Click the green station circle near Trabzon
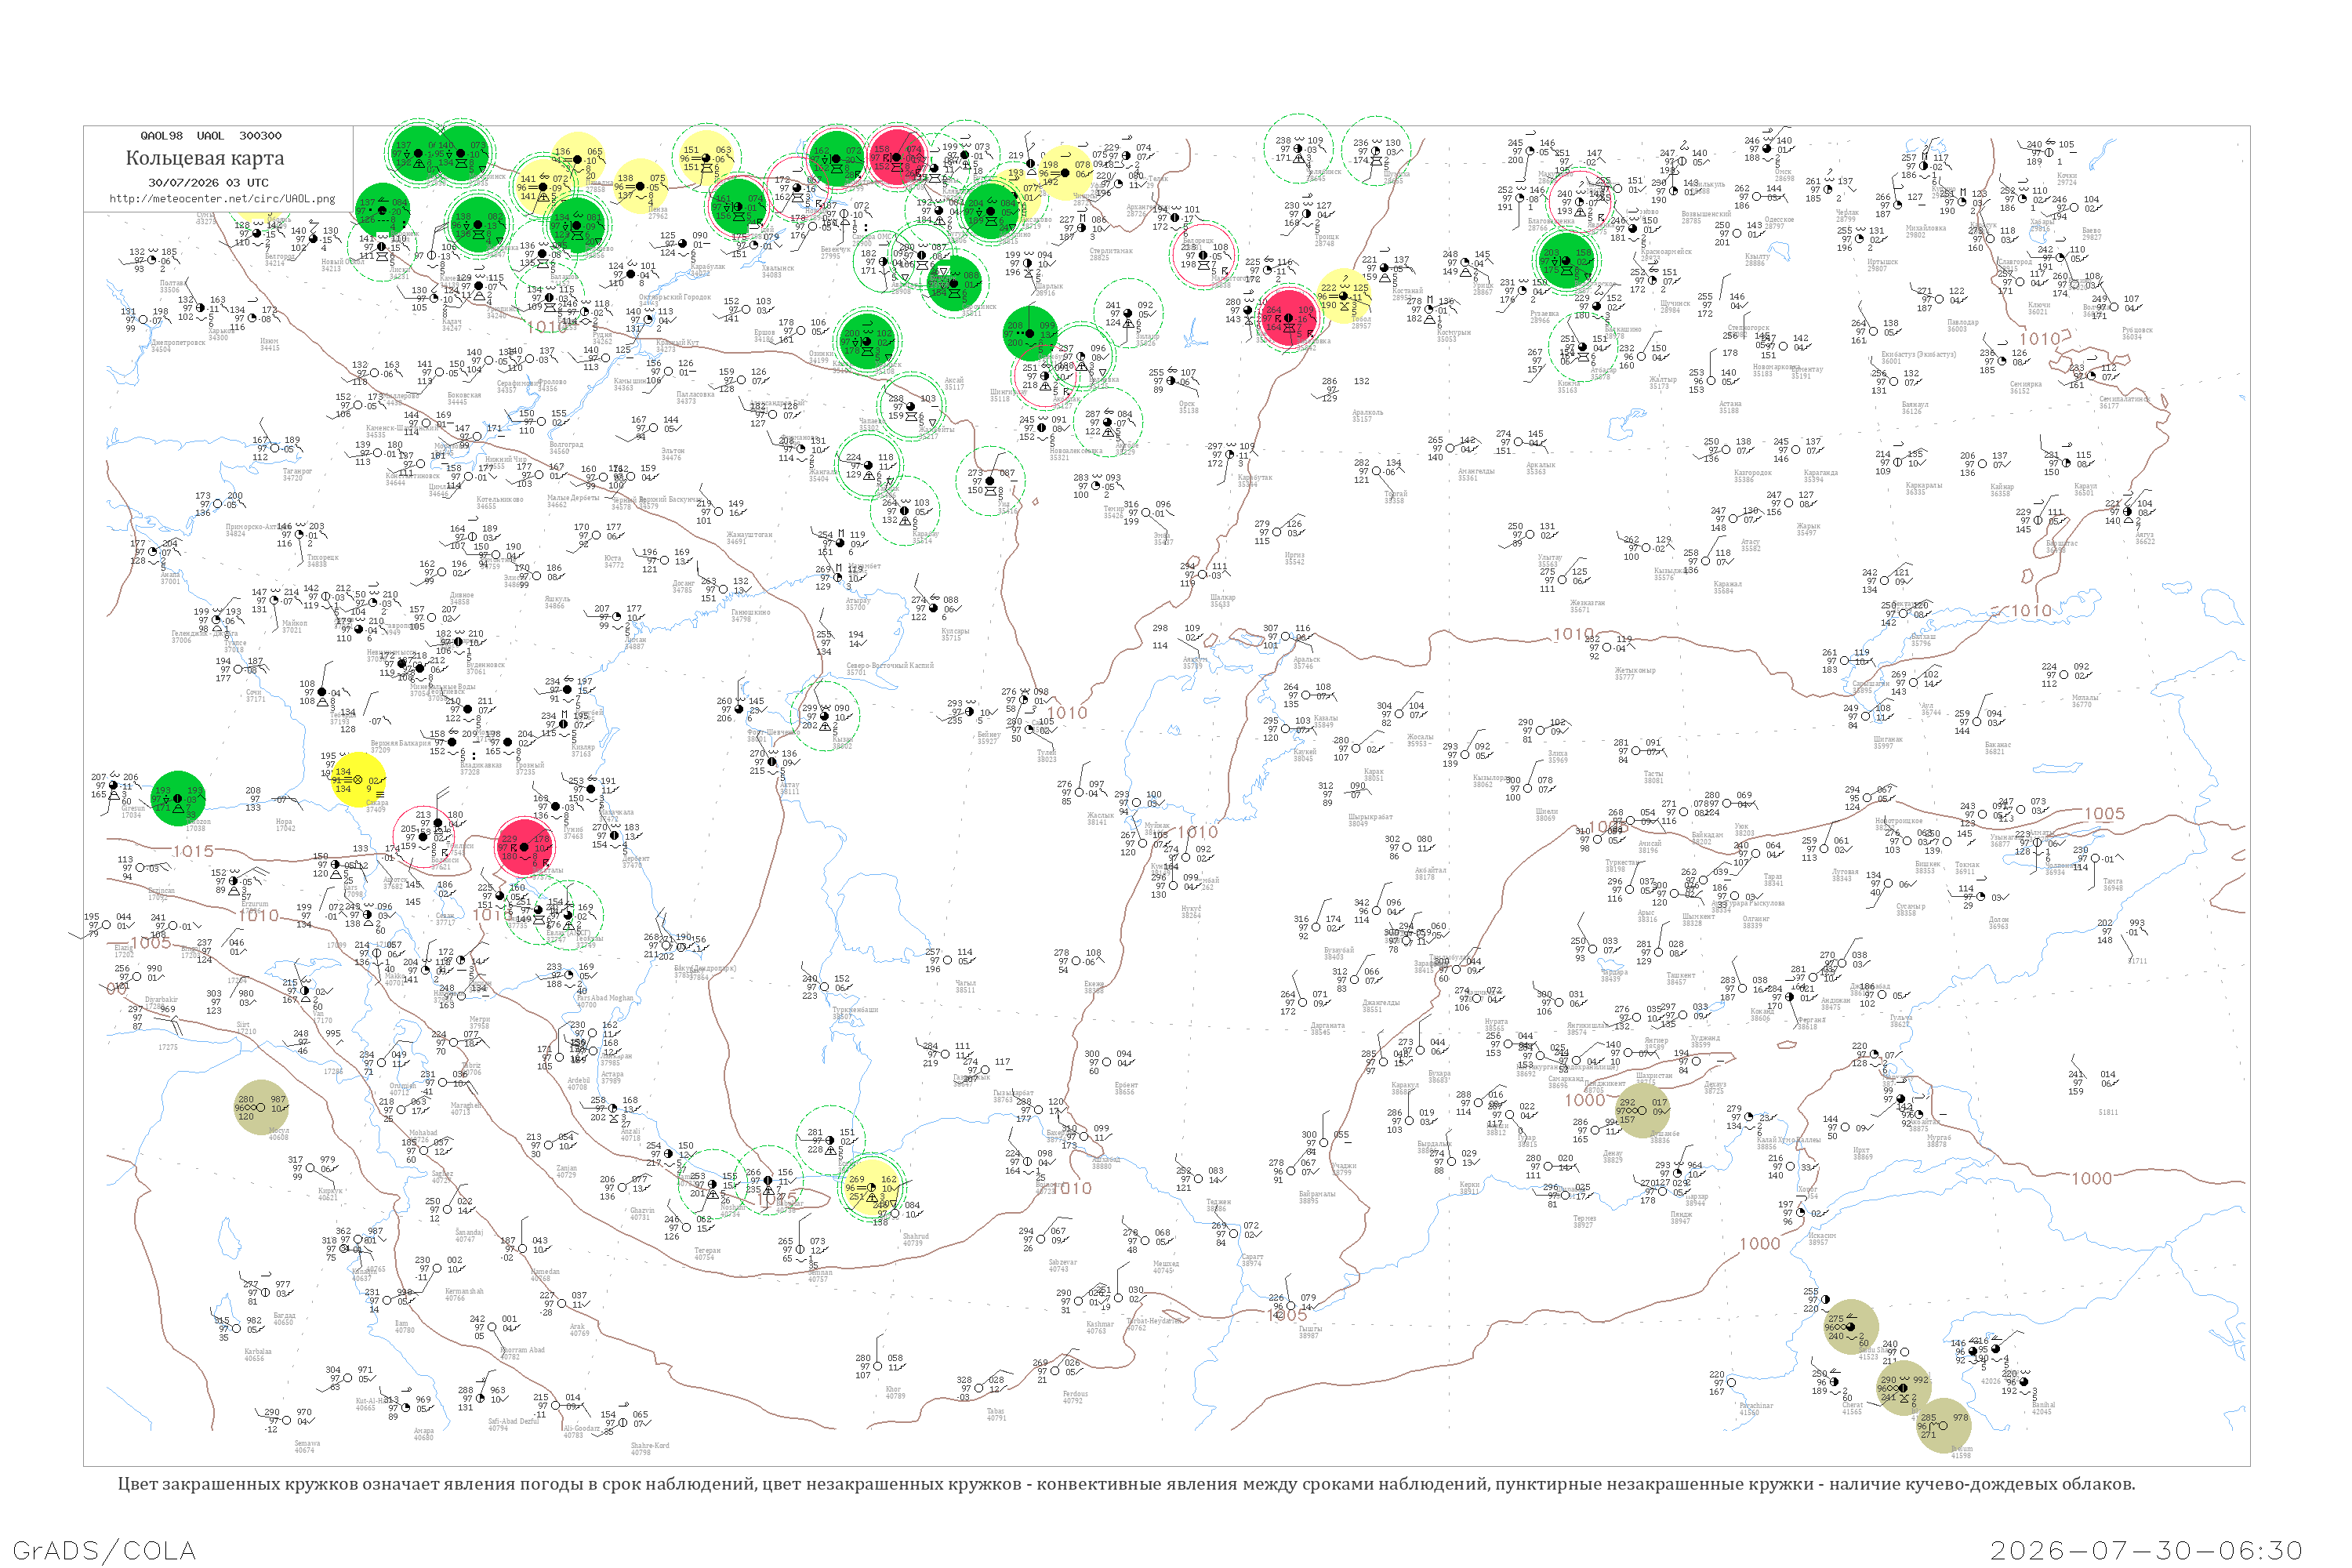 click(178, 798)
